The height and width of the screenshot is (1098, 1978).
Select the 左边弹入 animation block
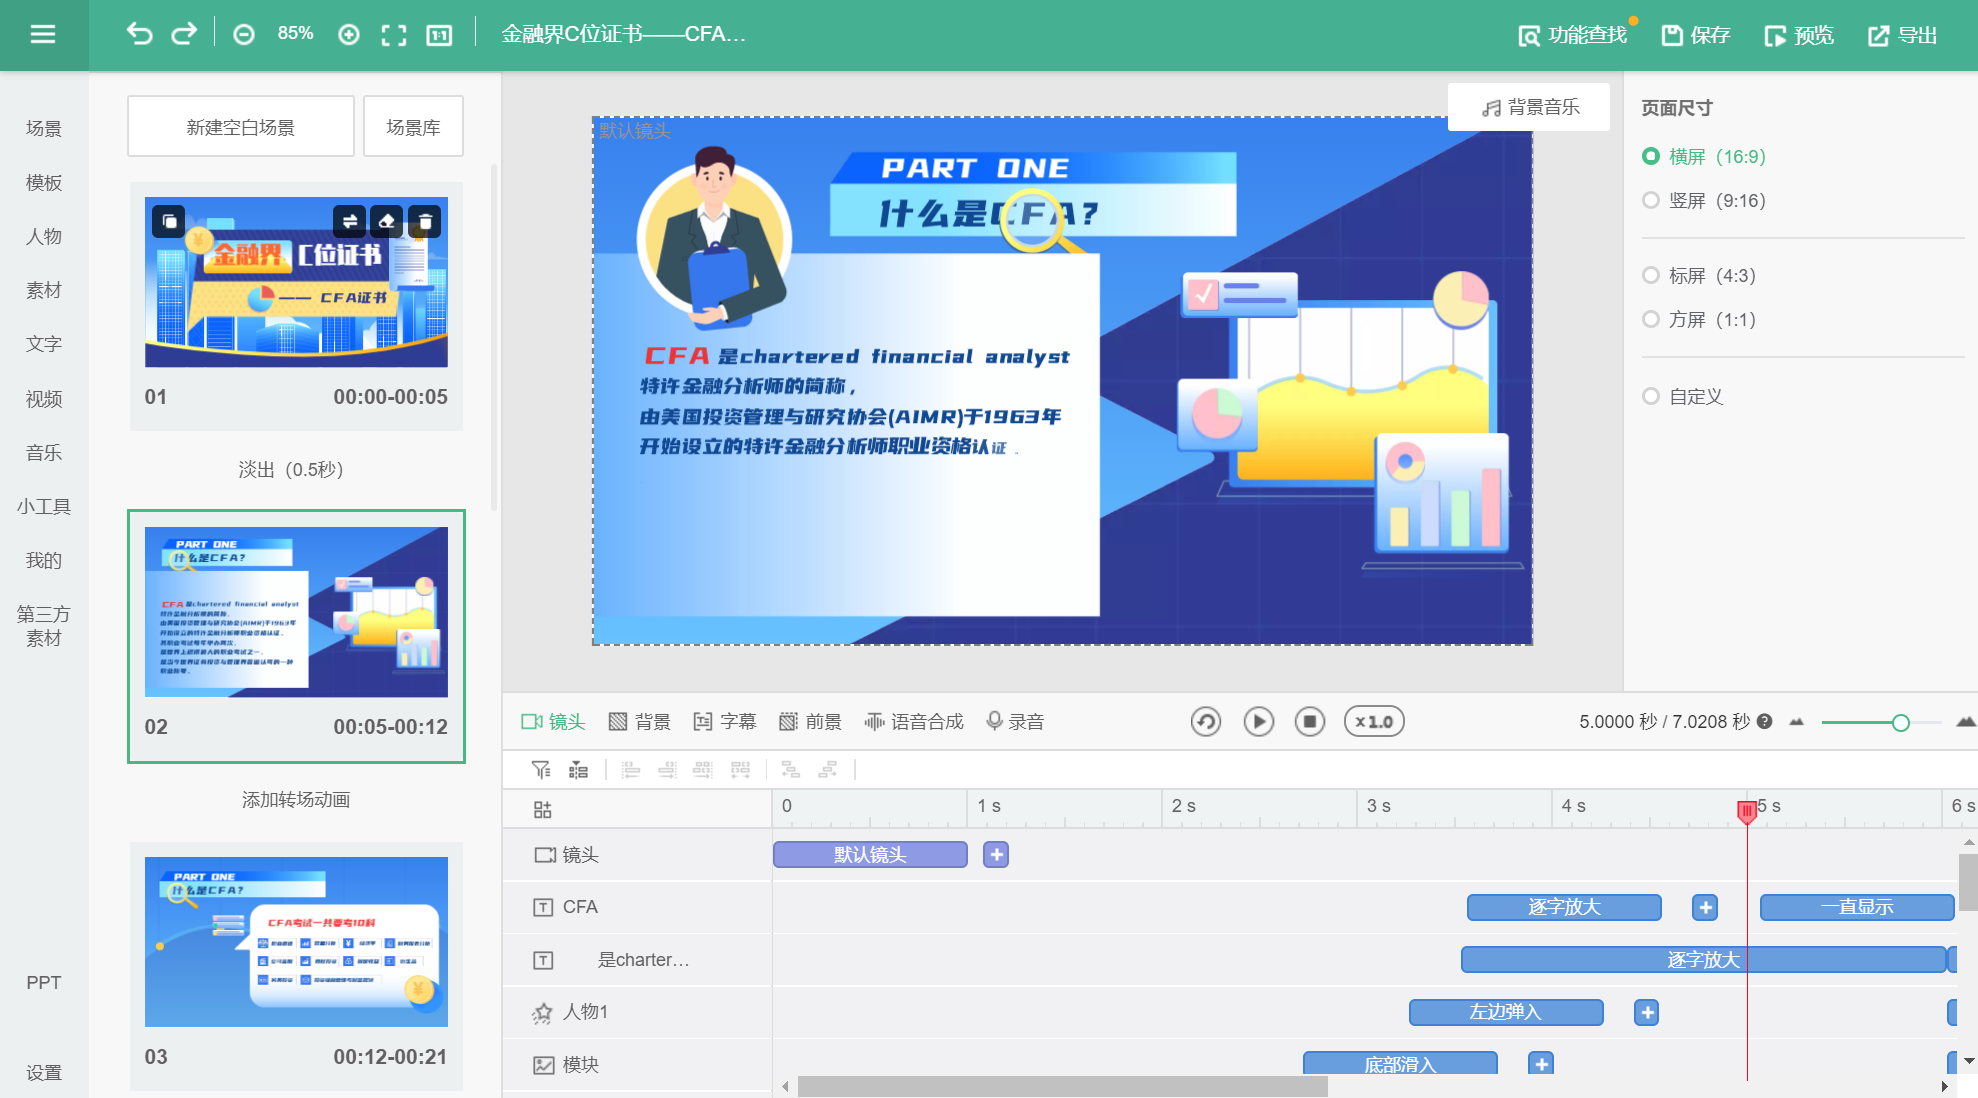click(1506, 1012)
